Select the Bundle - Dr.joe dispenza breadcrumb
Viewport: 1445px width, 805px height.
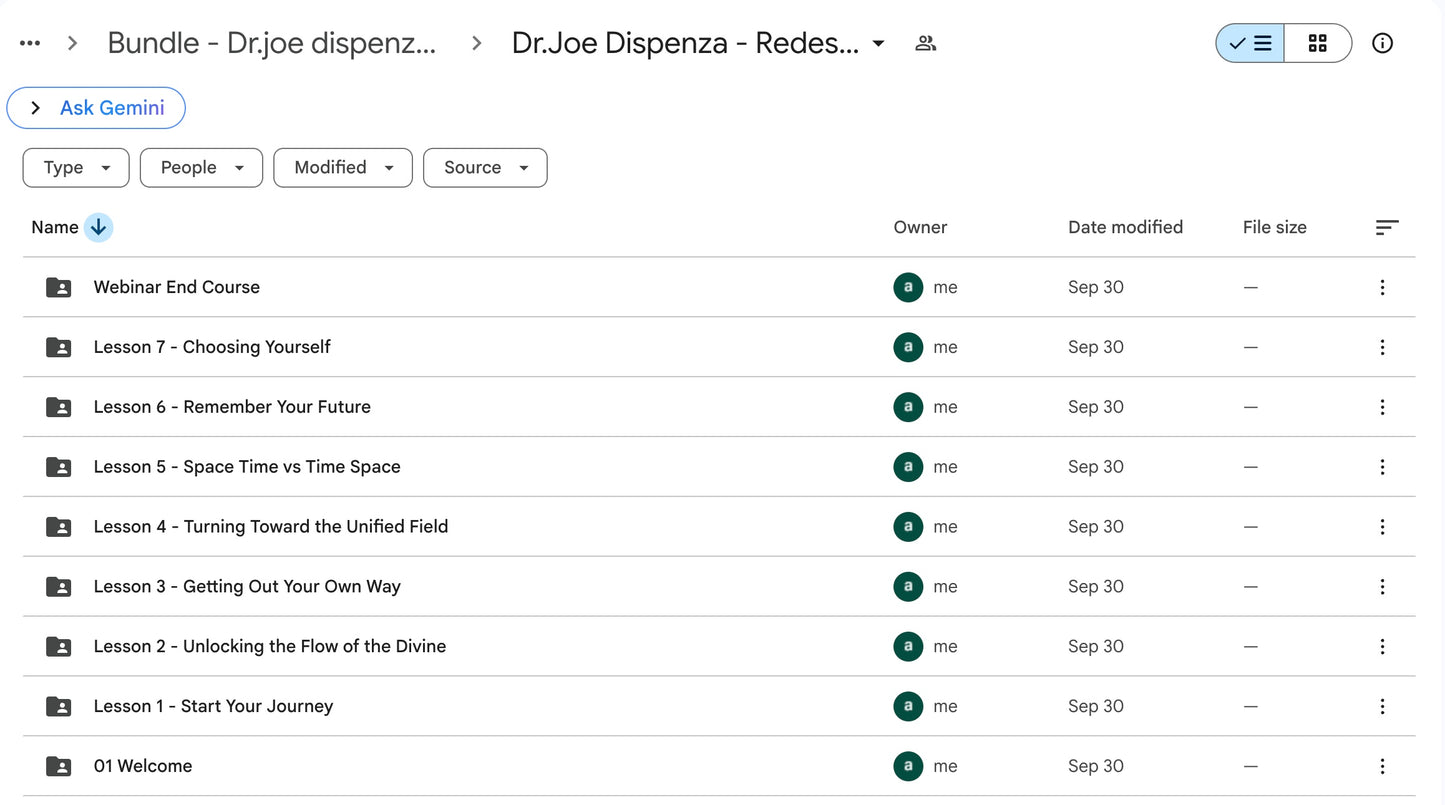click(271, 42)
